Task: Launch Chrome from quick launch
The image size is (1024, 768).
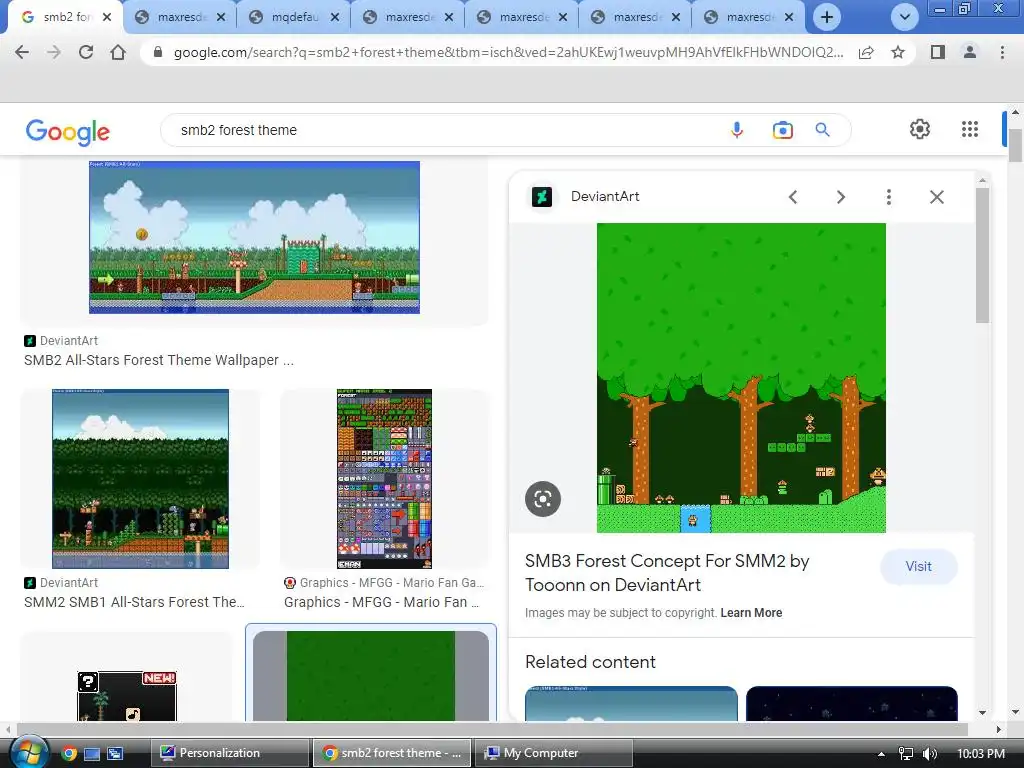Action: [x=69, y=754]
